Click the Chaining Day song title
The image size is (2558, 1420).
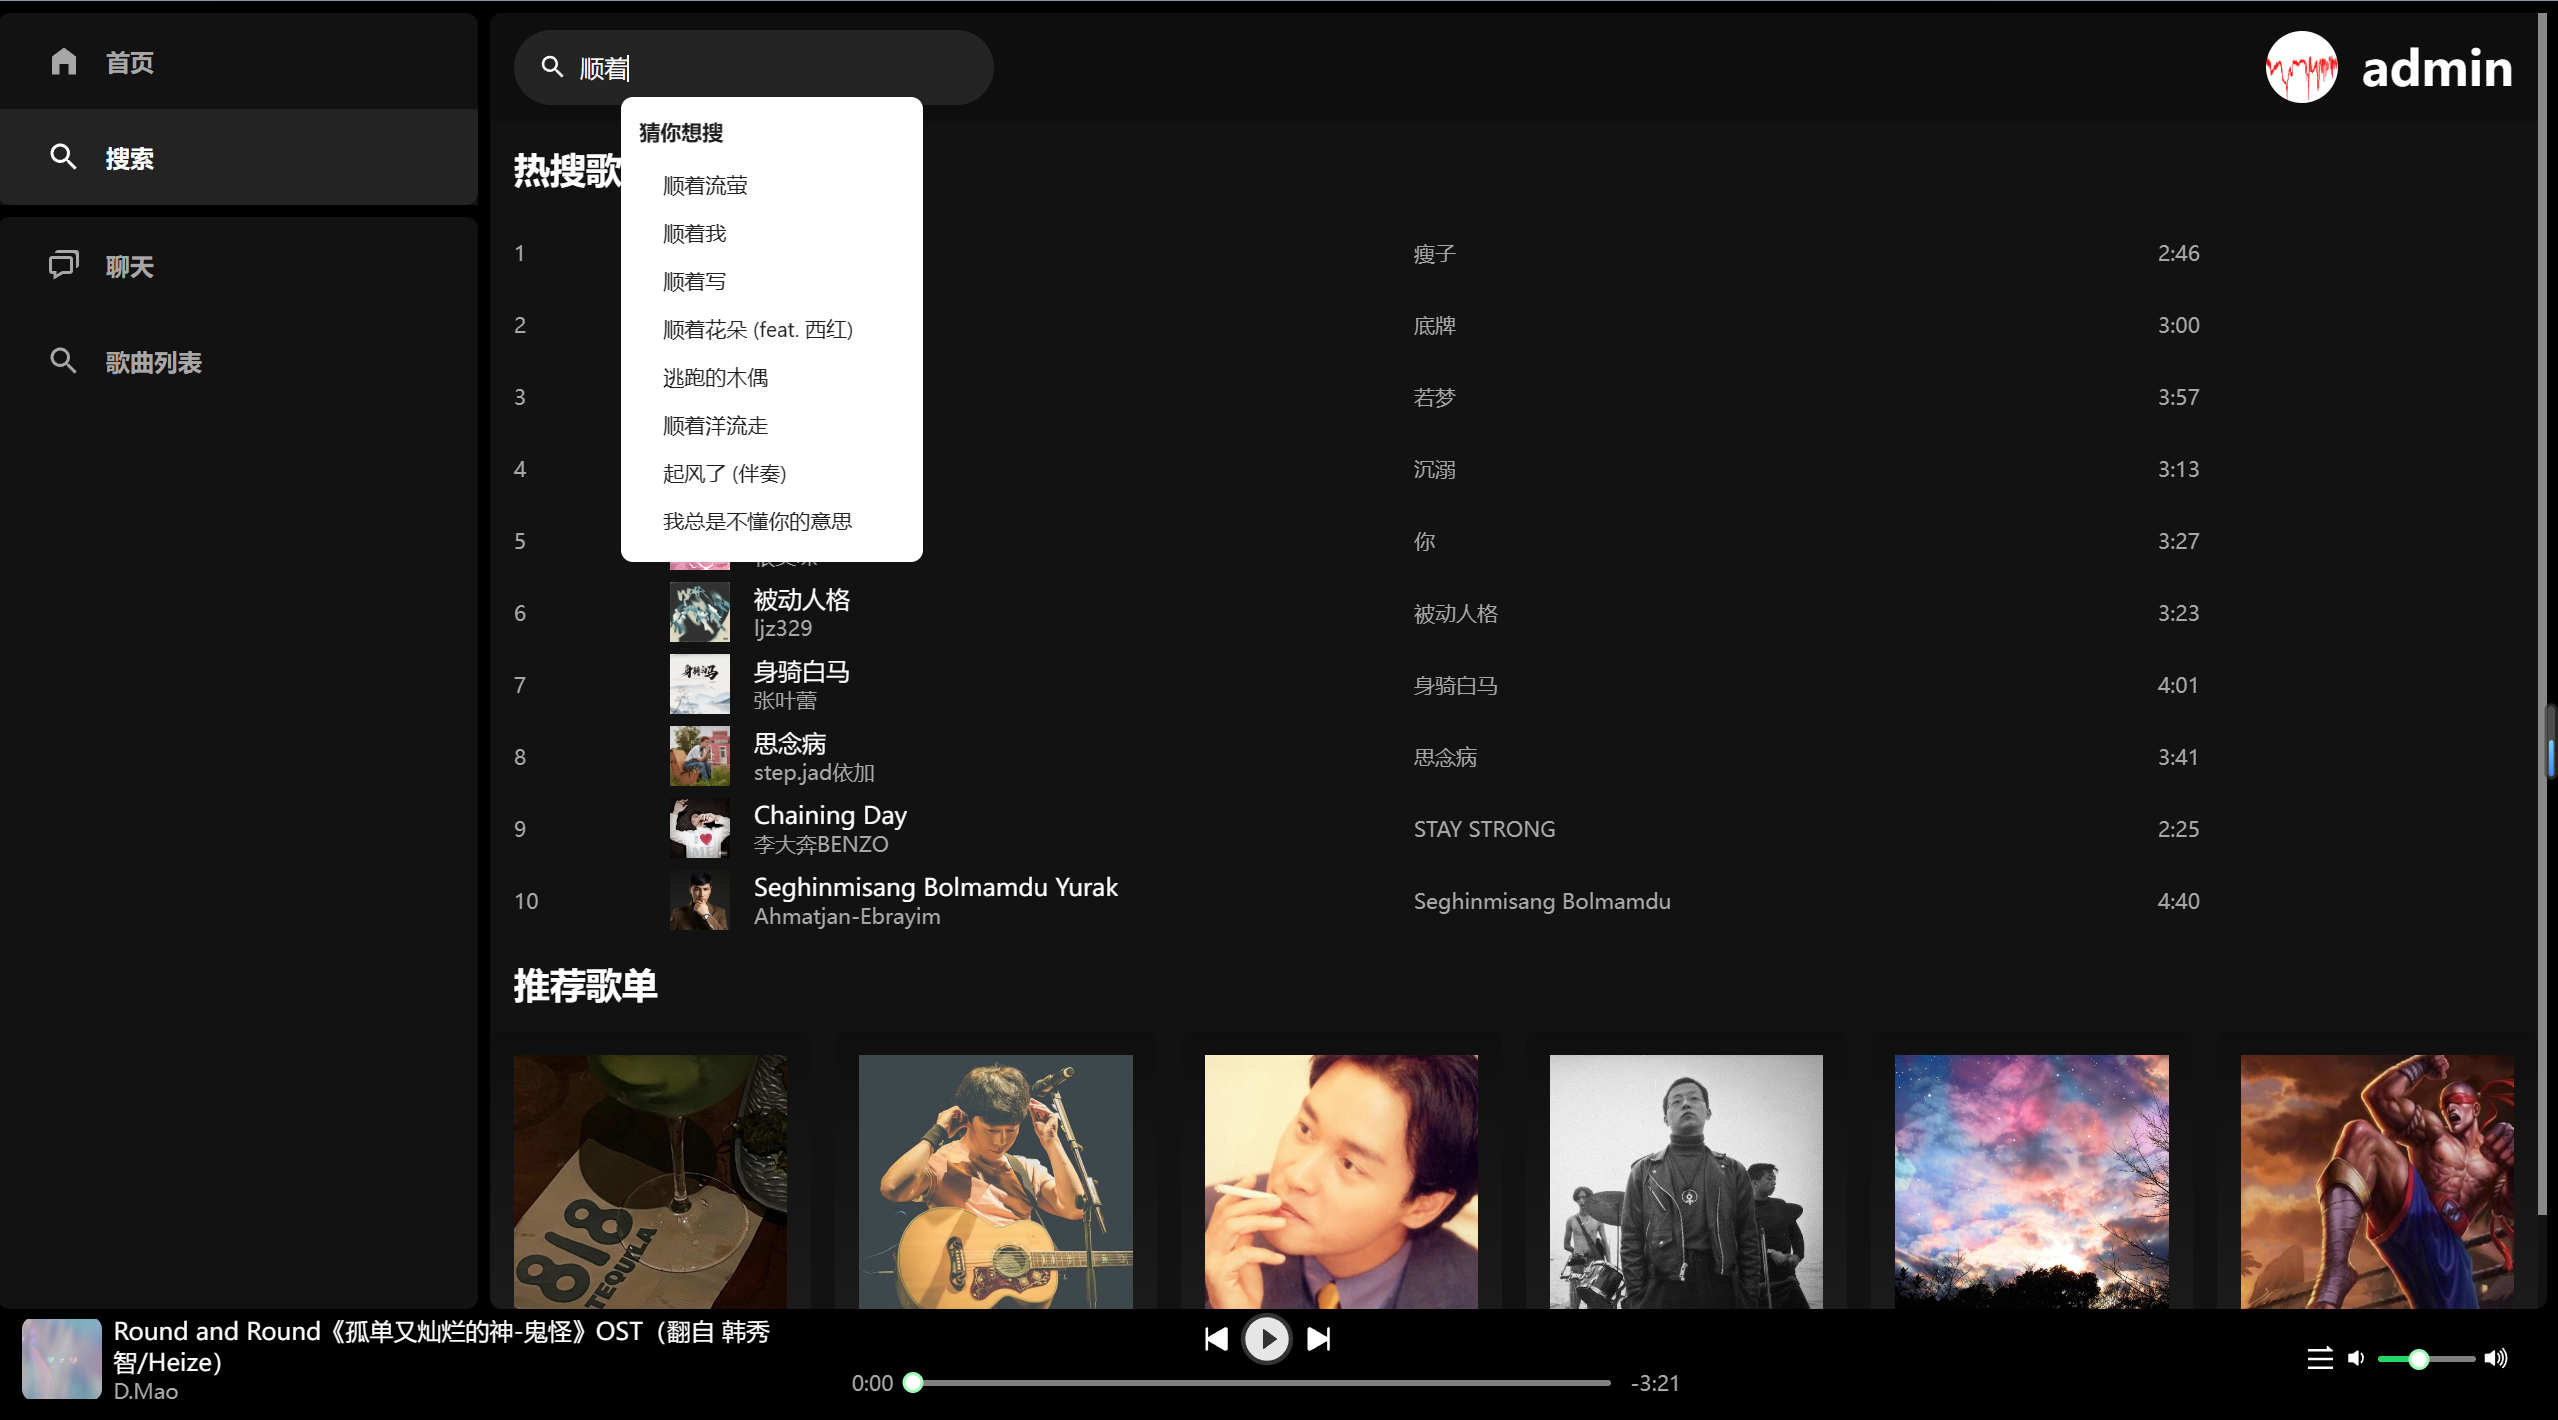coord(829,815)
